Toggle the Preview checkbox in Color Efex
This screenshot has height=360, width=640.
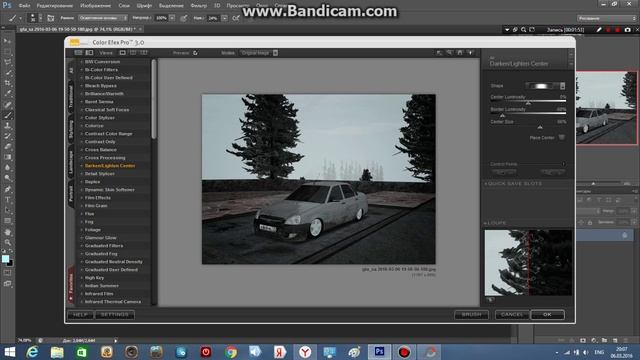point(196,53)
